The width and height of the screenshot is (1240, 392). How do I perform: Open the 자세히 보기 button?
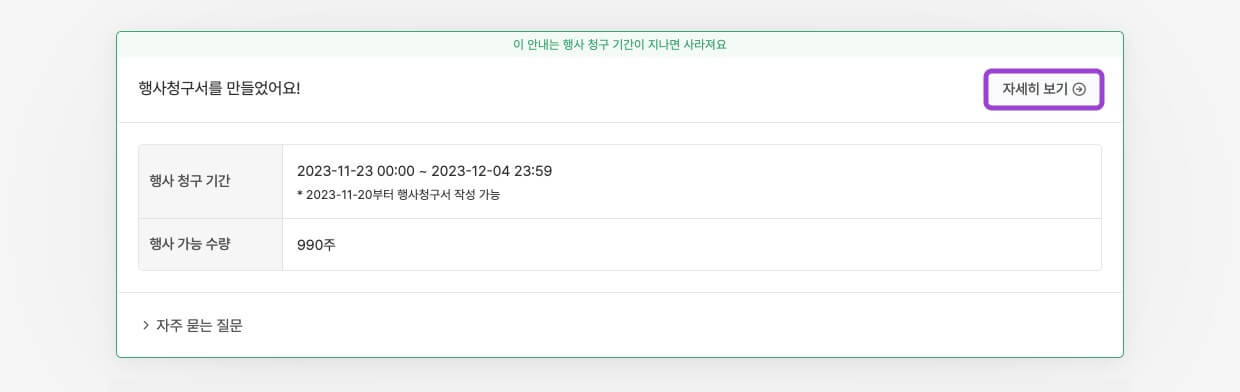1044,89
